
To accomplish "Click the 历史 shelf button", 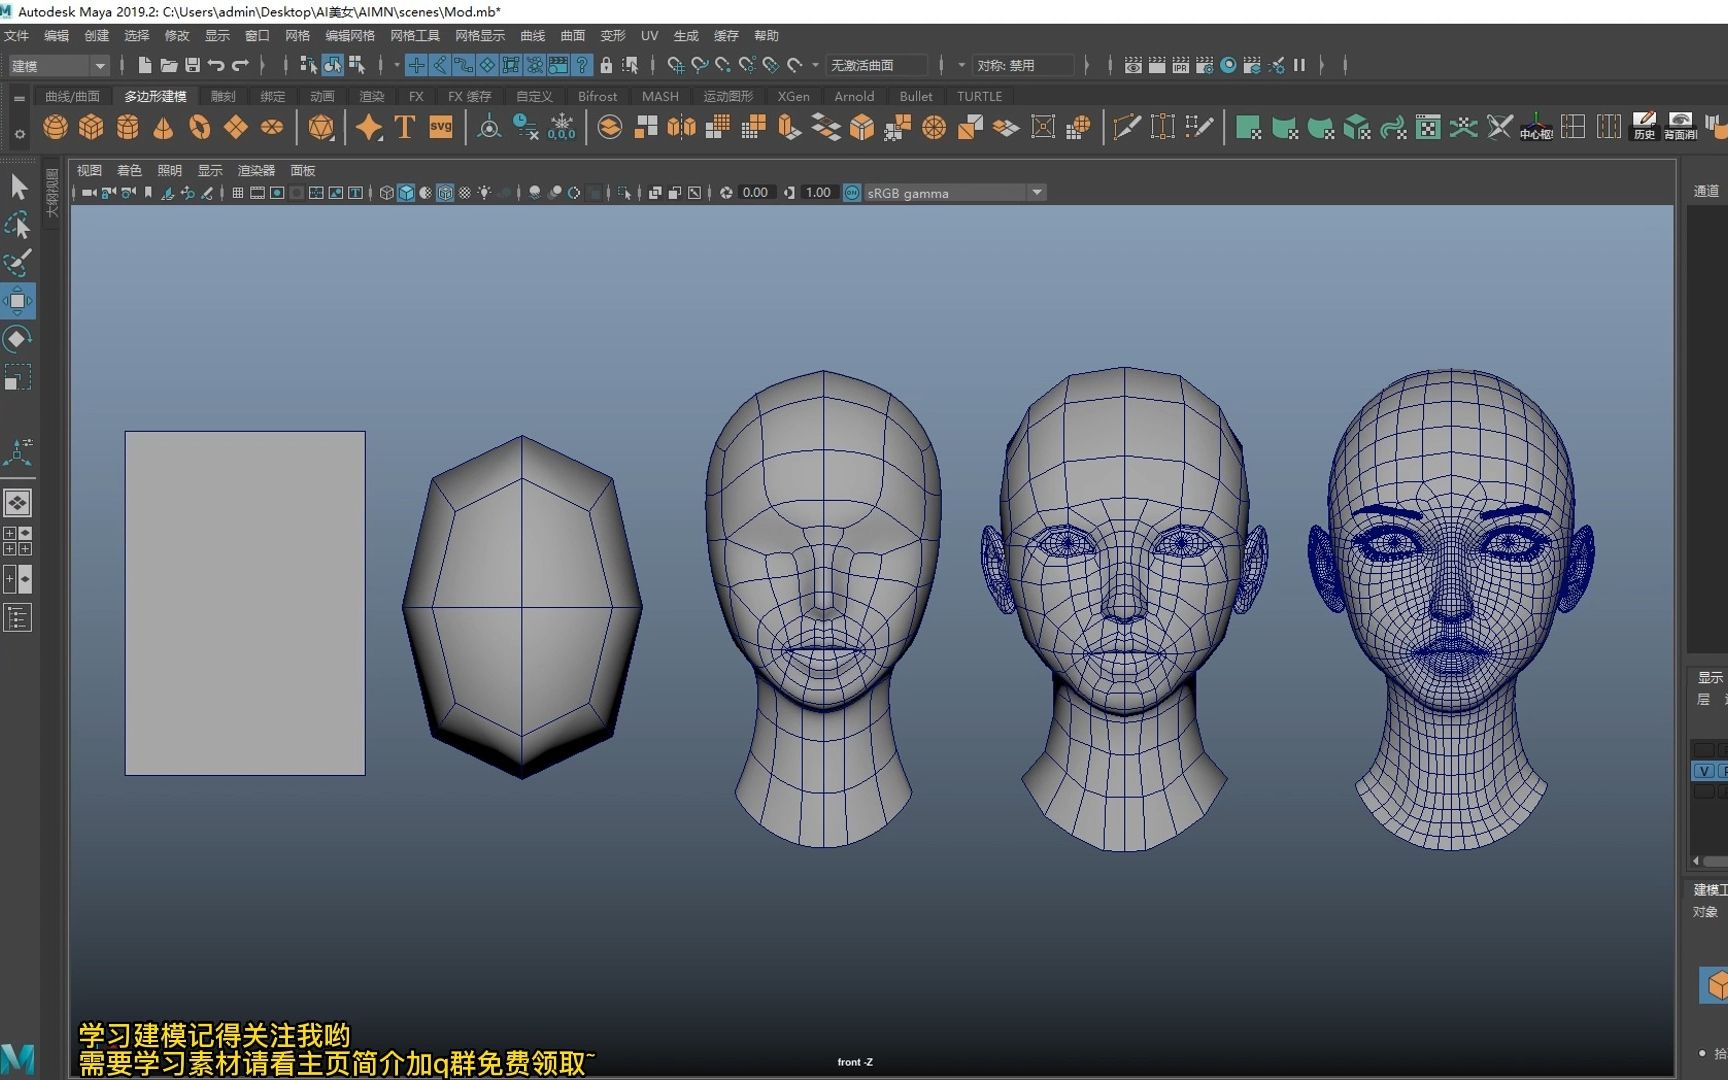I will coord(1644,127).
